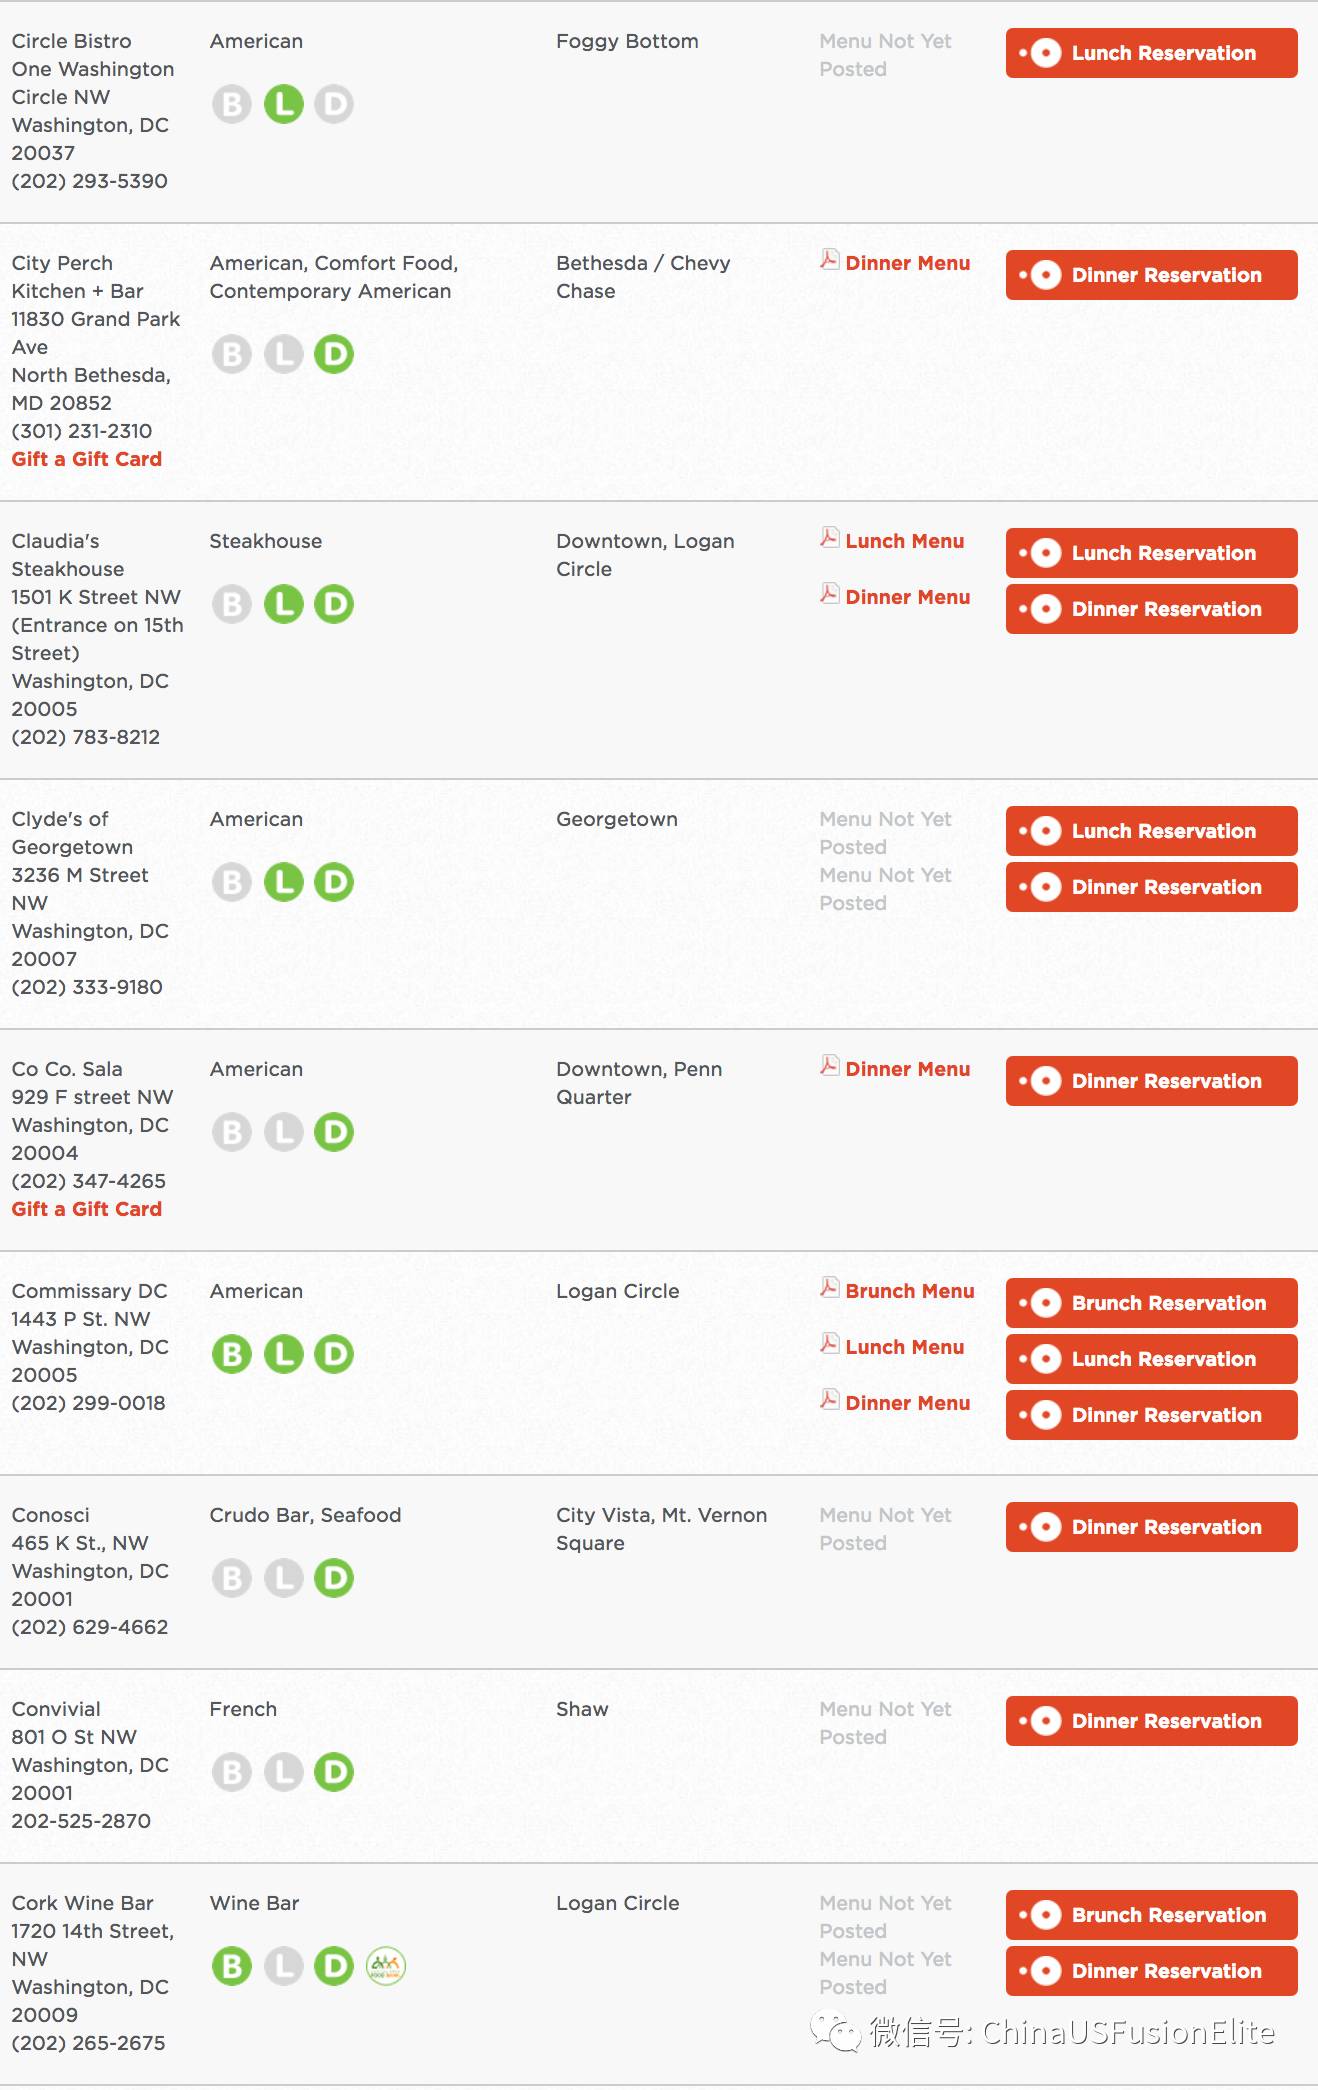Click Claudia's Steakhouse green Lunch icon

click(283, 604)
